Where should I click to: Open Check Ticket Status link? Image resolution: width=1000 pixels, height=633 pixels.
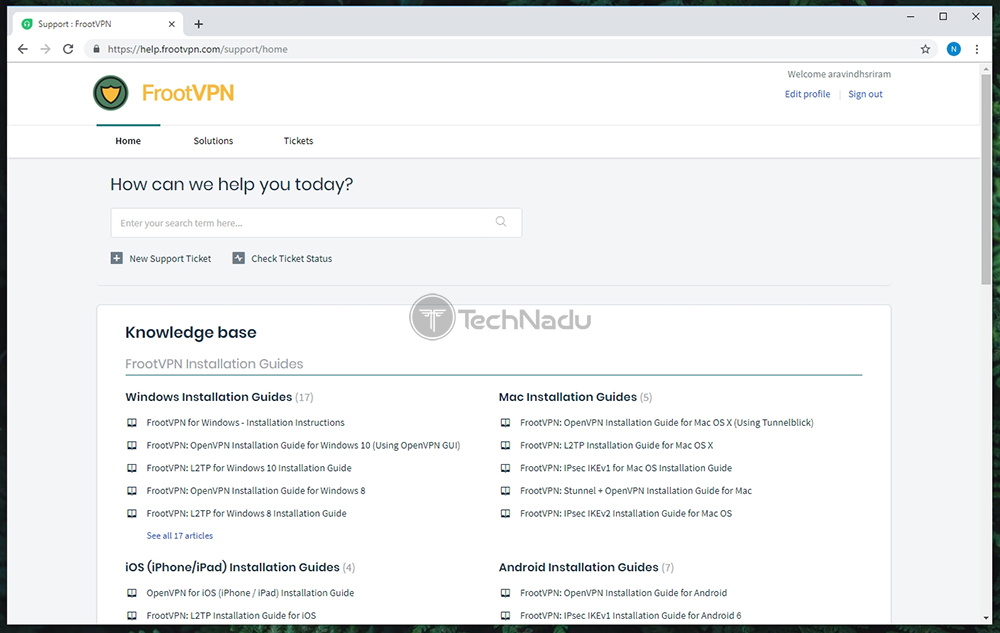[x=291, y=258]
